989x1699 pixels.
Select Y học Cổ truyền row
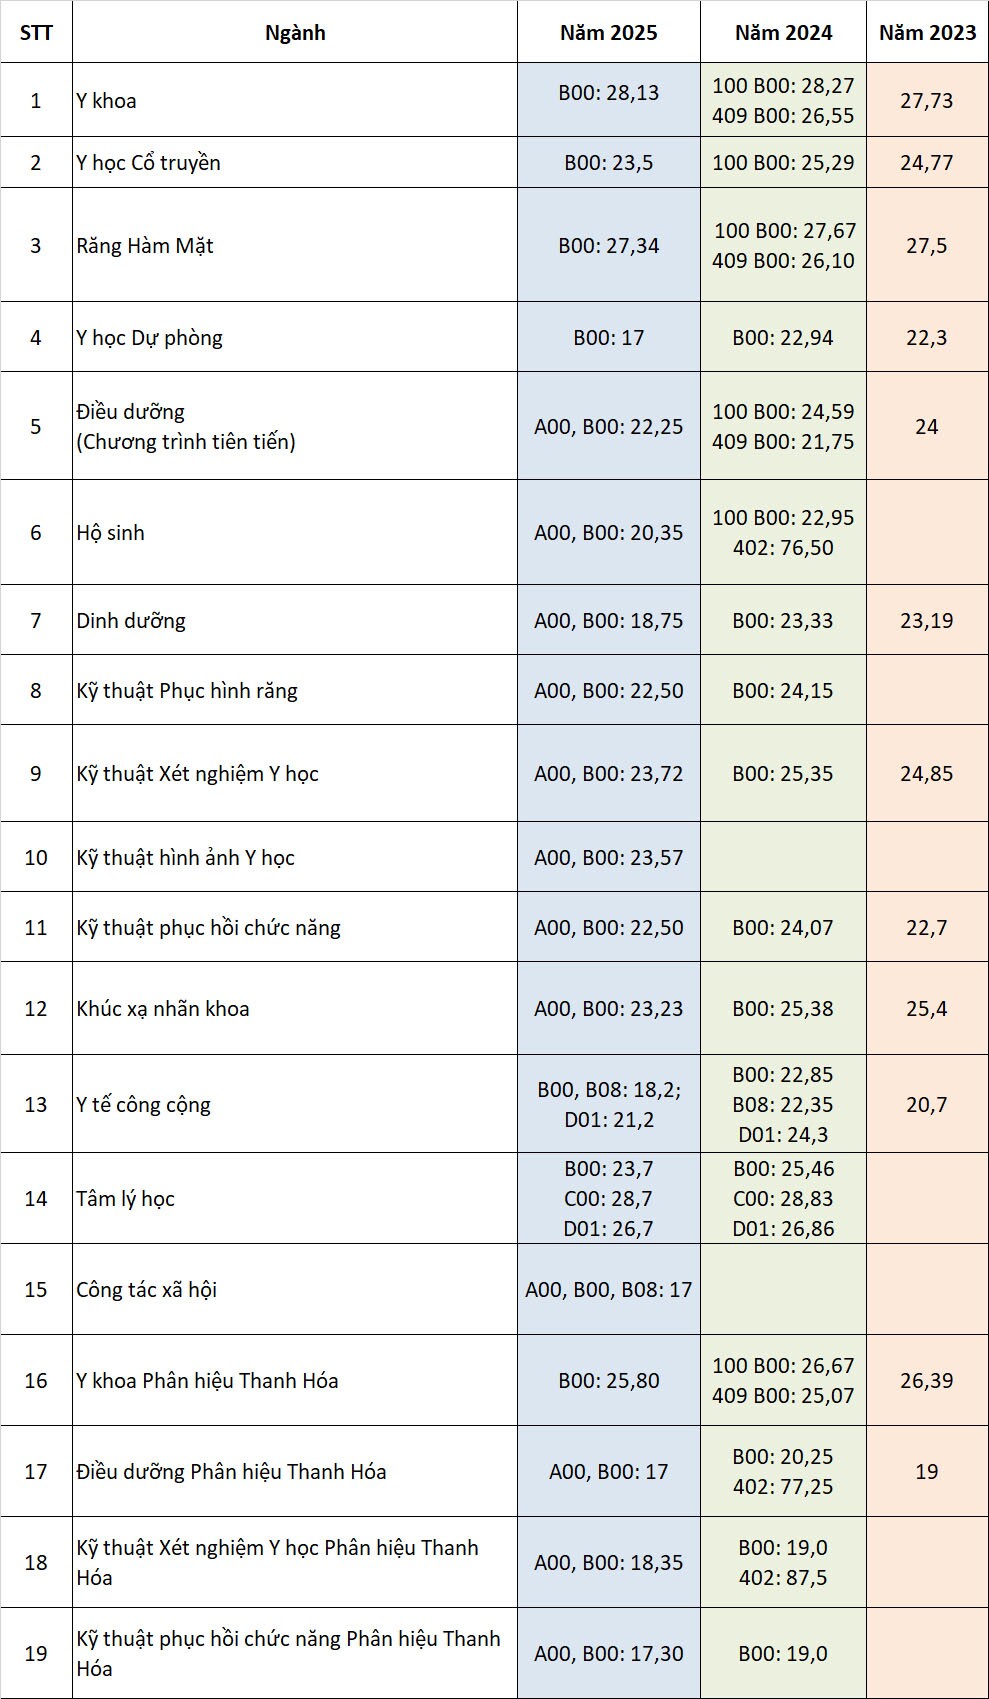(x=494, y=162)
